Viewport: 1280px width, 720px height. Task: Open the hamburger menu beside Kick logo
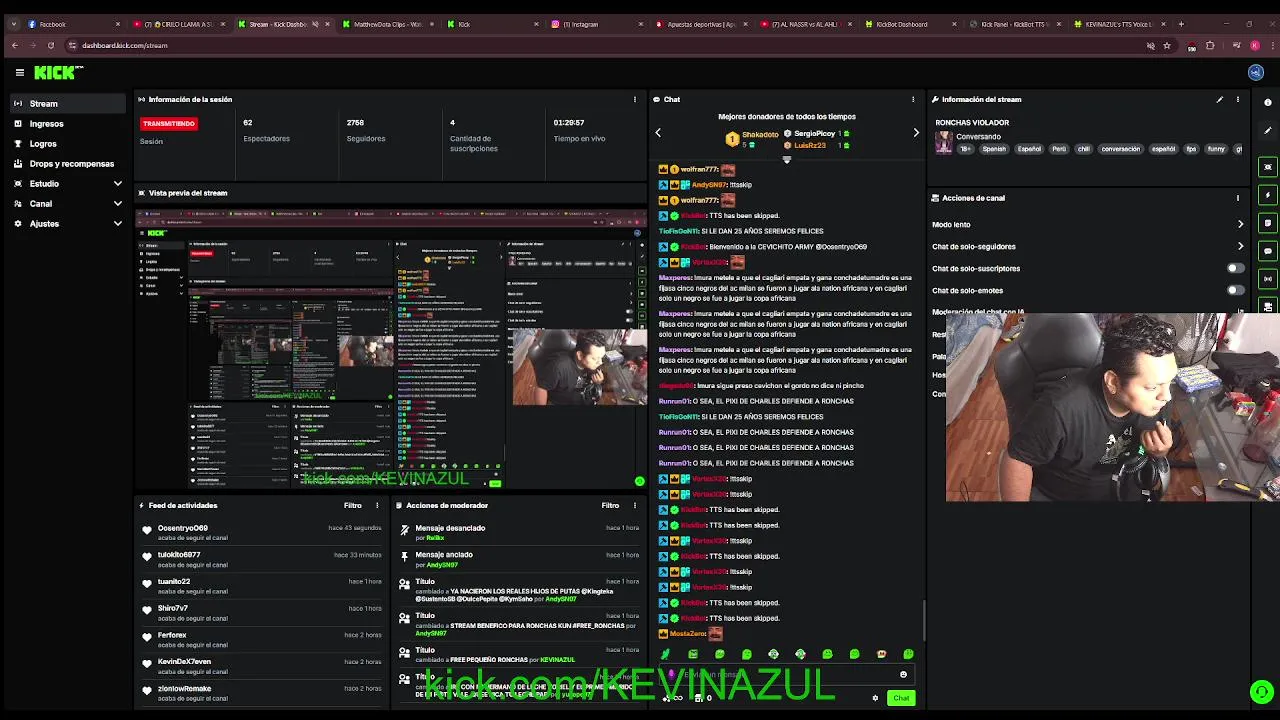coord(19,72)
